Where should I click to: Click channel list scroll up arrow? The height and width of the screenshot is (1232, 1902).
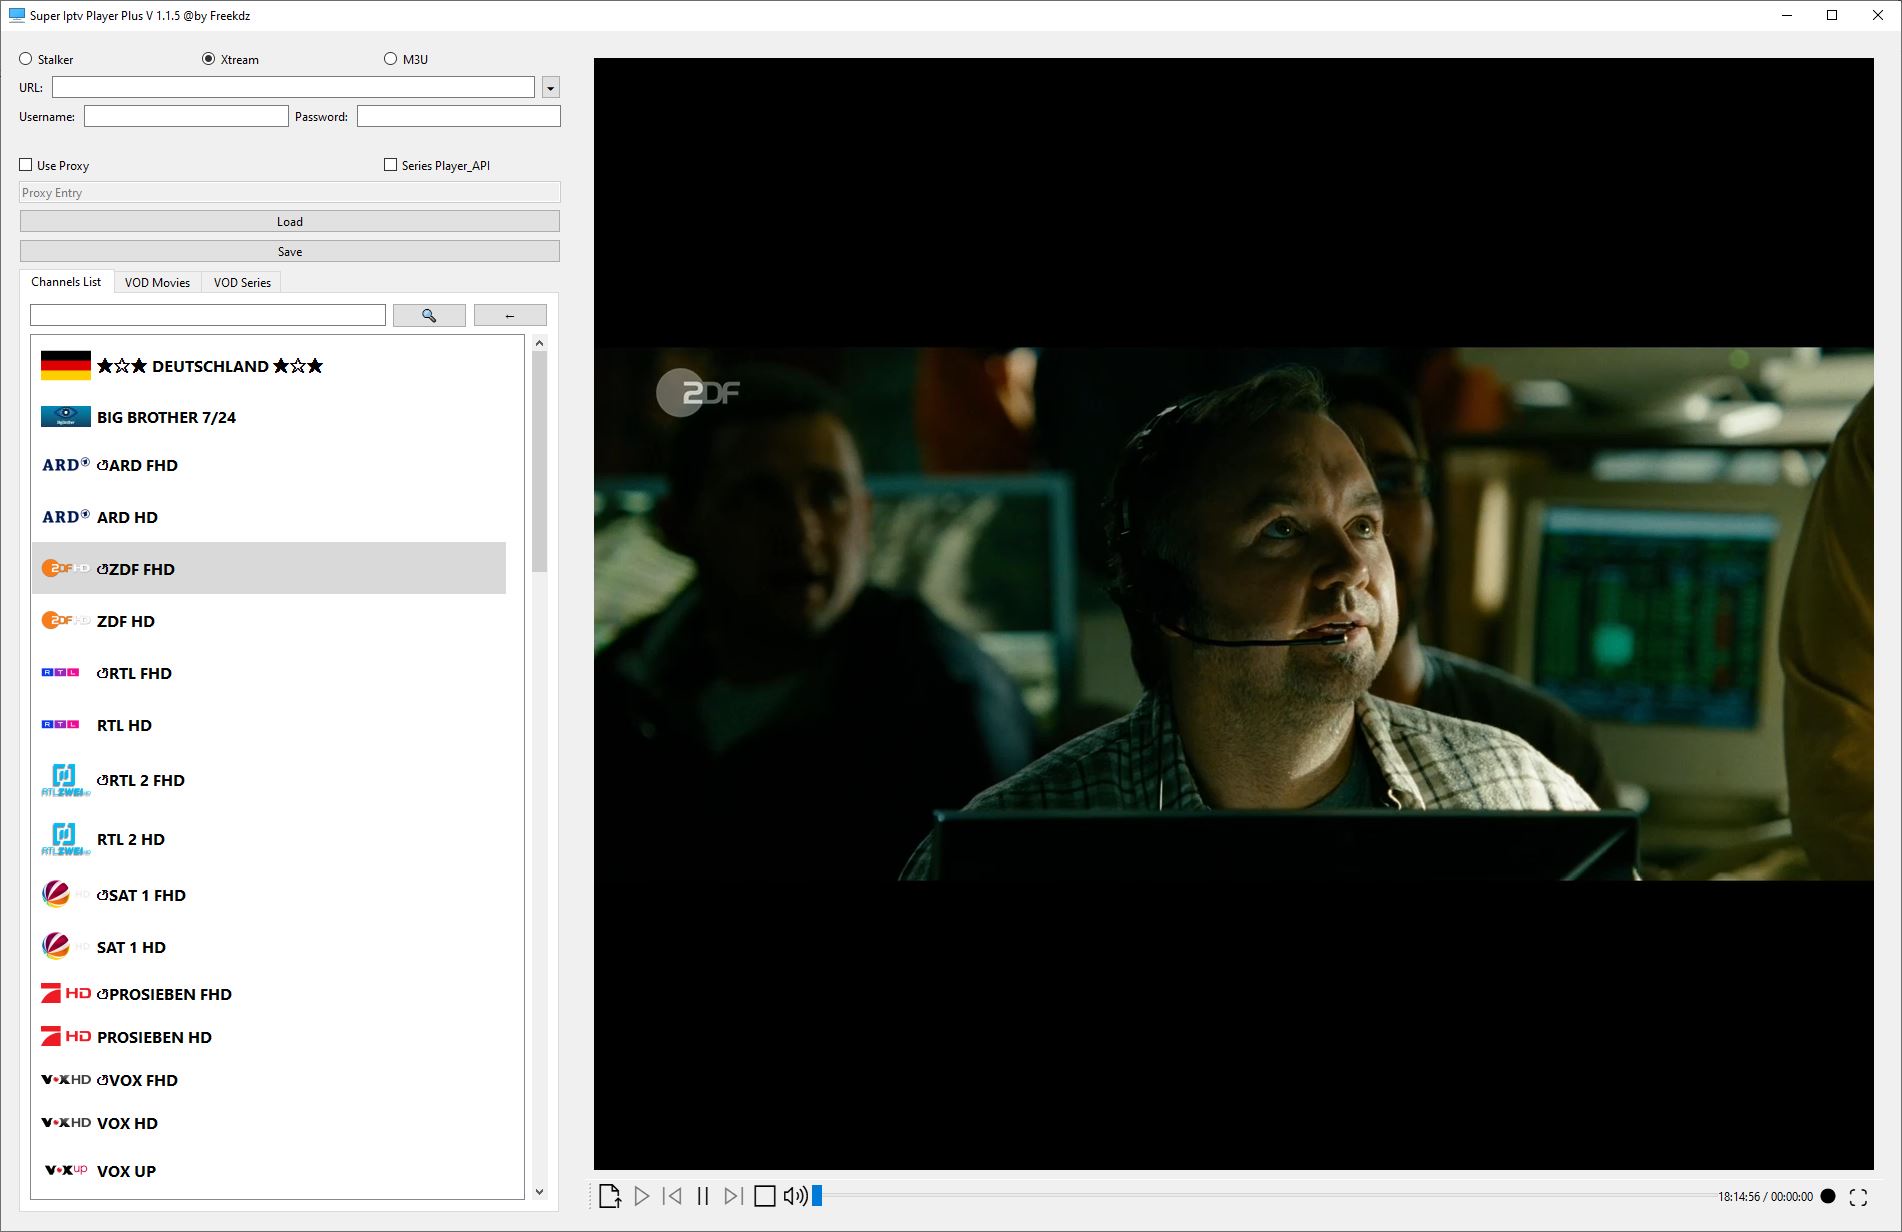pyautogui.click(x=540, y=343)
